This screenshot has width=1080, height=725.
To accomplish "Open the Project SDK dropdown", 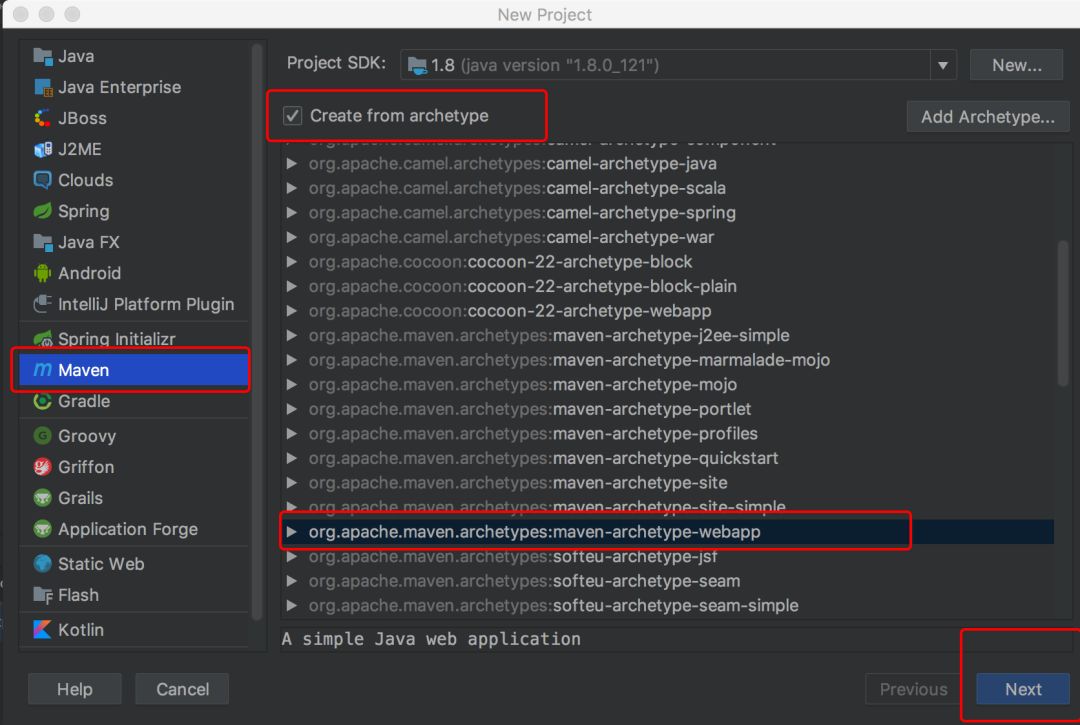I will click(941, 64).
